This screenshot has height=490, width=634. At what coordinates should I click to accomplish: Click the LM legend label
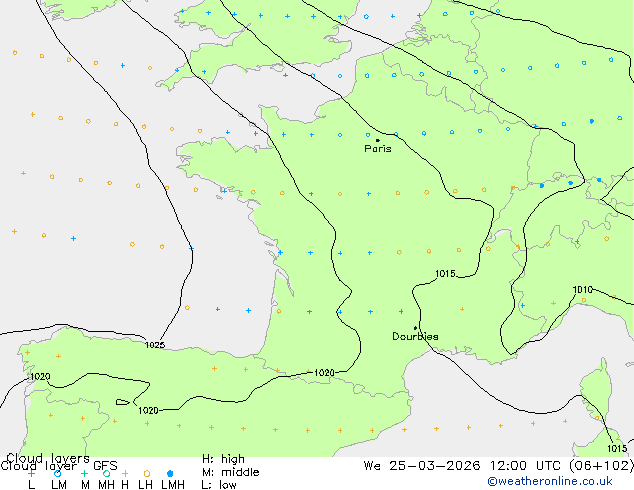[59, 484]
